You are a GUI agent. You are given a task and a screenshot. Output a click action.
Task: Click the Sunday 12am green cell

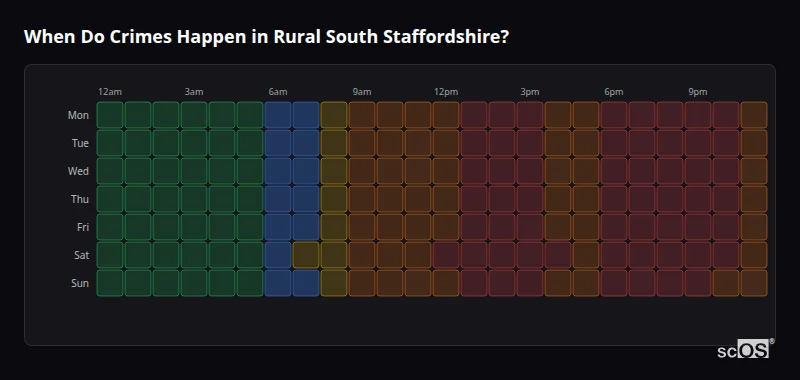[110, 283]
